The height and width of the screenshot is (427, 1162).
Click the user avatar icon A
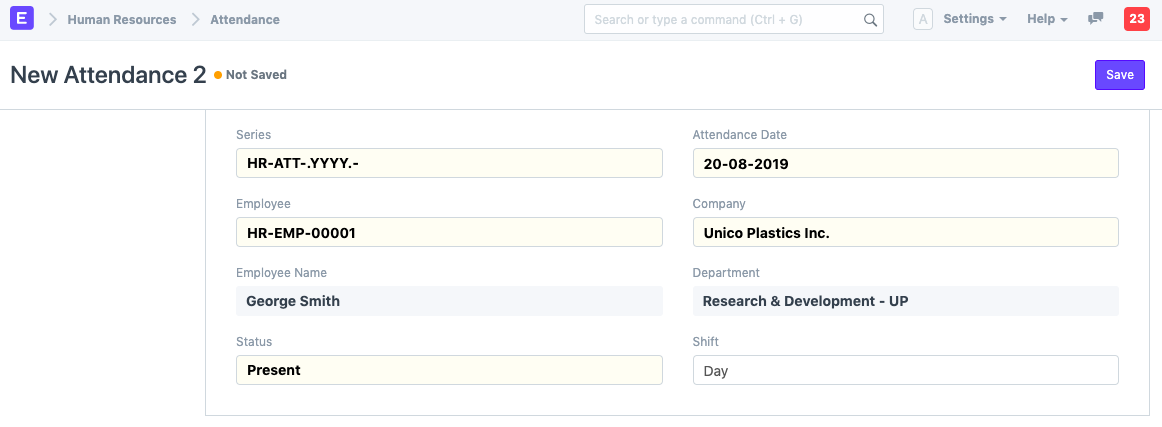(x=923, y=19)
